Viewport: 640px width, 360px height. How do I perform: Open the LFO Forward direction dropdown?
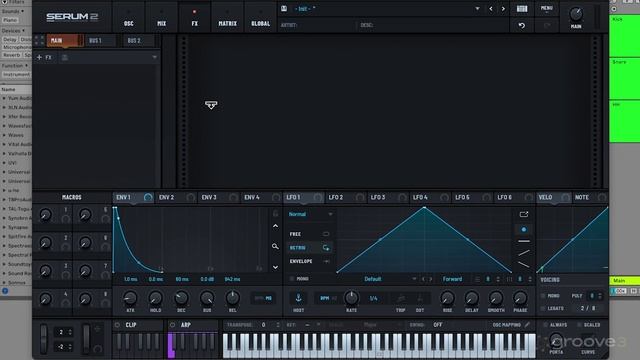[452, 279]
